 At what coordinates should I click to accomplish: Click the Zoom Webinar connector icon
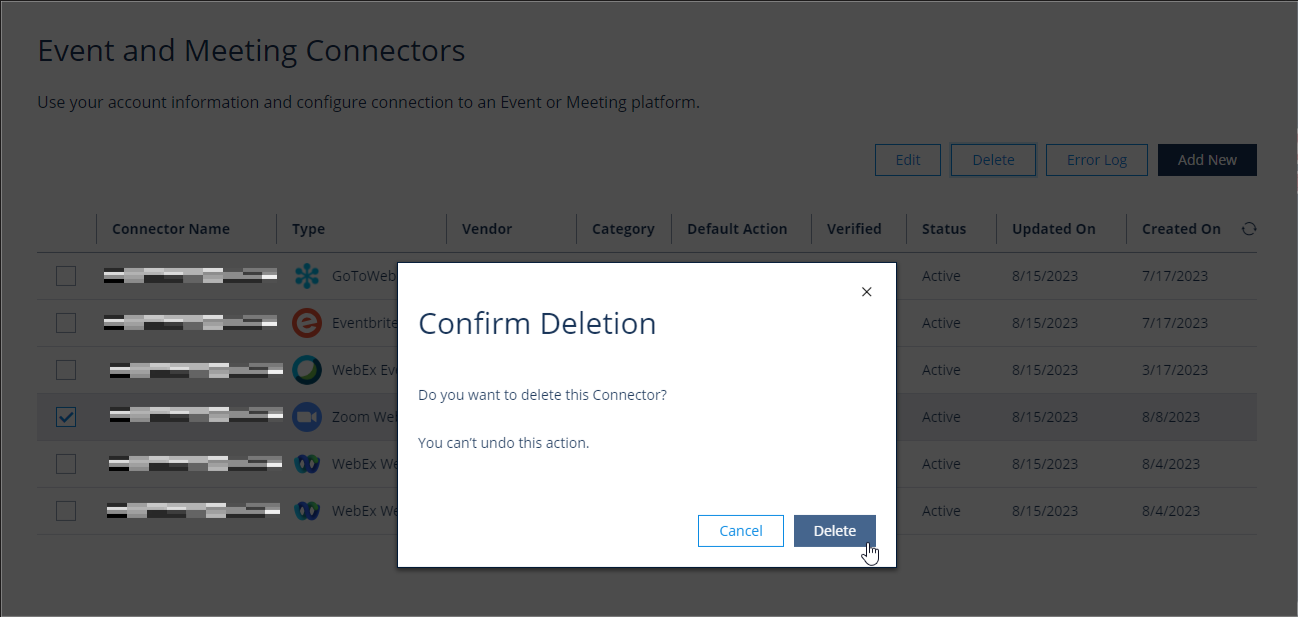307,417
